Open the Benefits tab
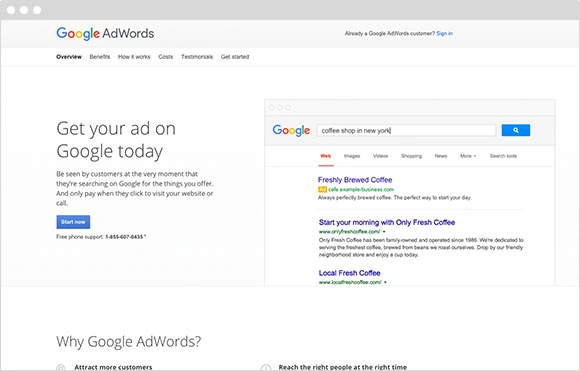The height and width of the screenshot is (371, 580). click(x=100, y=57)
